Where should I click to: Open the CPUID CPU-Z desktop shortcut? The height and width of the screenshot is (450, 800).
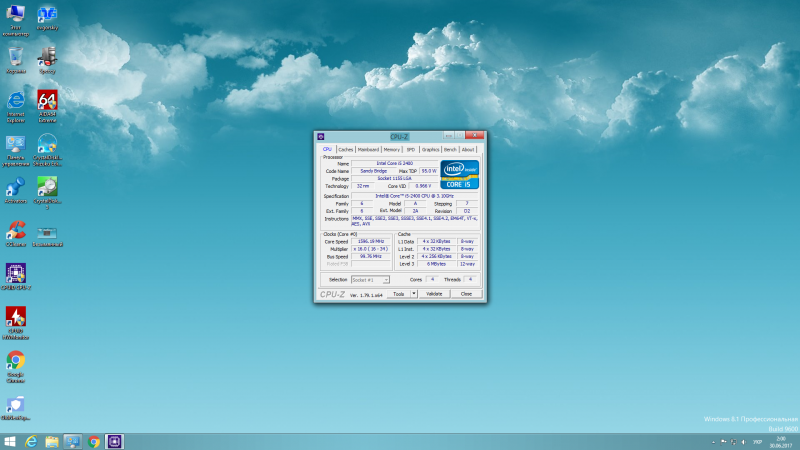15,277
